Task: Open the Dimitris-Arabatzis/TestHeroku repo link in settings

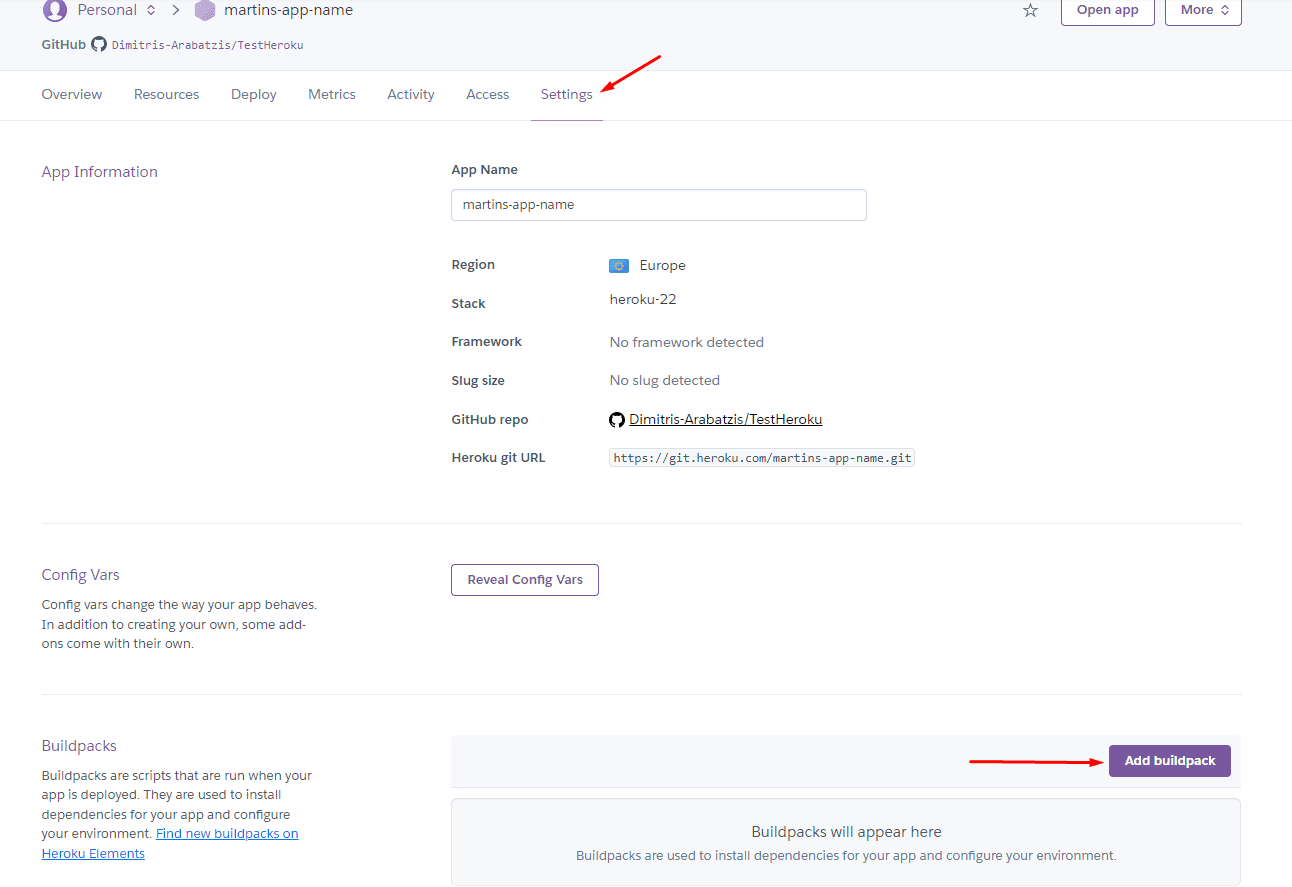Action: point(725,419)
